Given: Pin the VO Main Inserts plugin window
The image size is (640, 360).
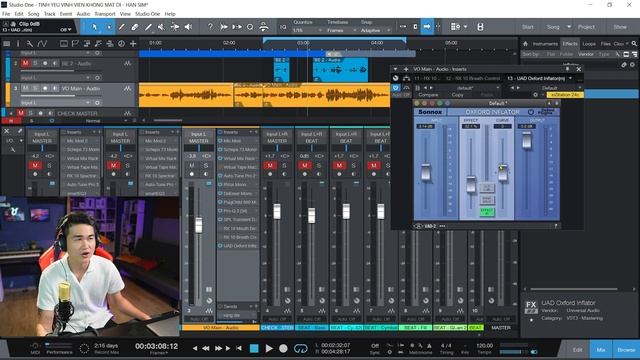Looking at the screenshot, I should (567, 69).
